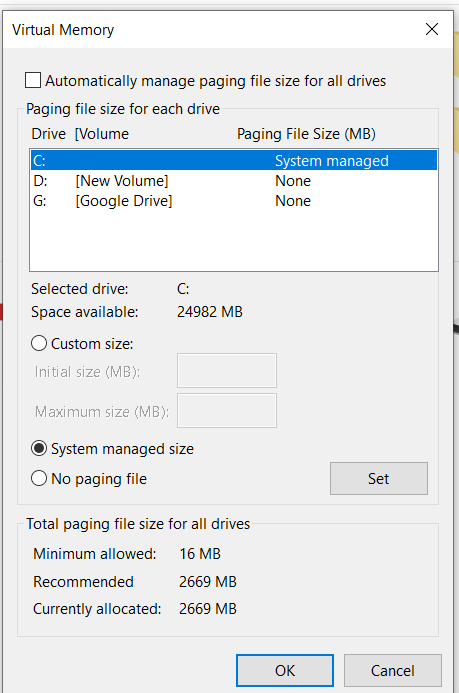Select the C: drive row

coord(234,160)
